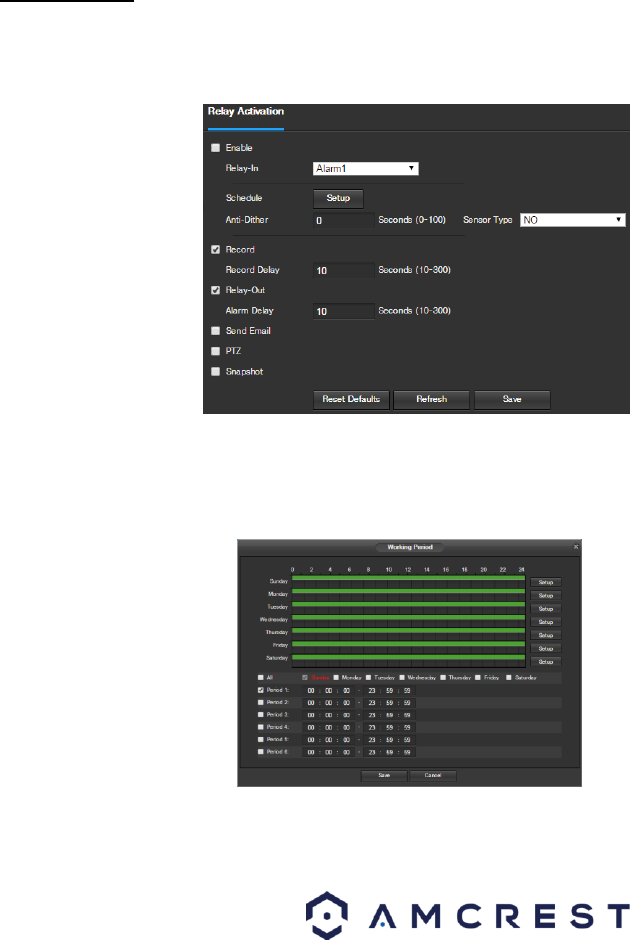Check the Wednesday checkbox
Viewport: 630px width, 940px height.
402,678
